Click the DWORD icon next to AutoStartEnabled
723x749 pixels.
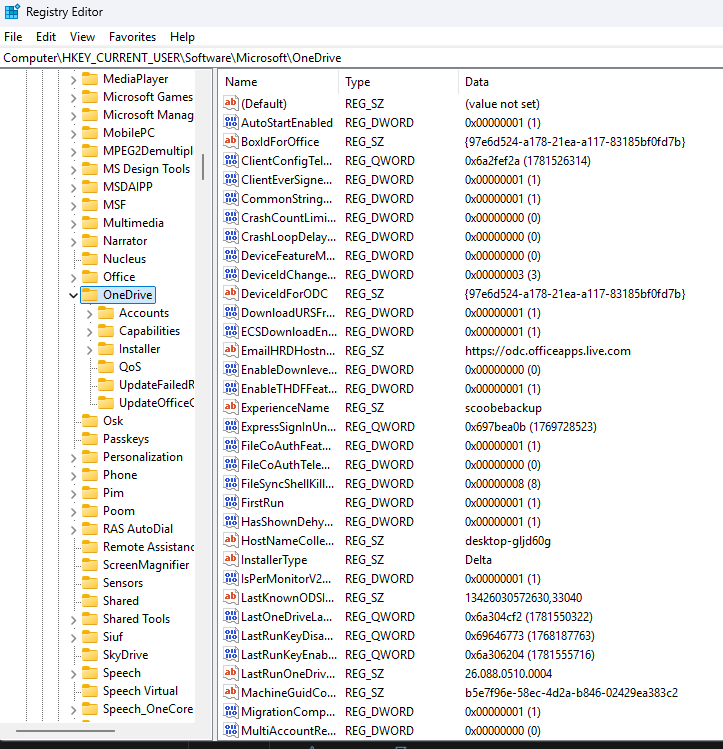(231, 122)
